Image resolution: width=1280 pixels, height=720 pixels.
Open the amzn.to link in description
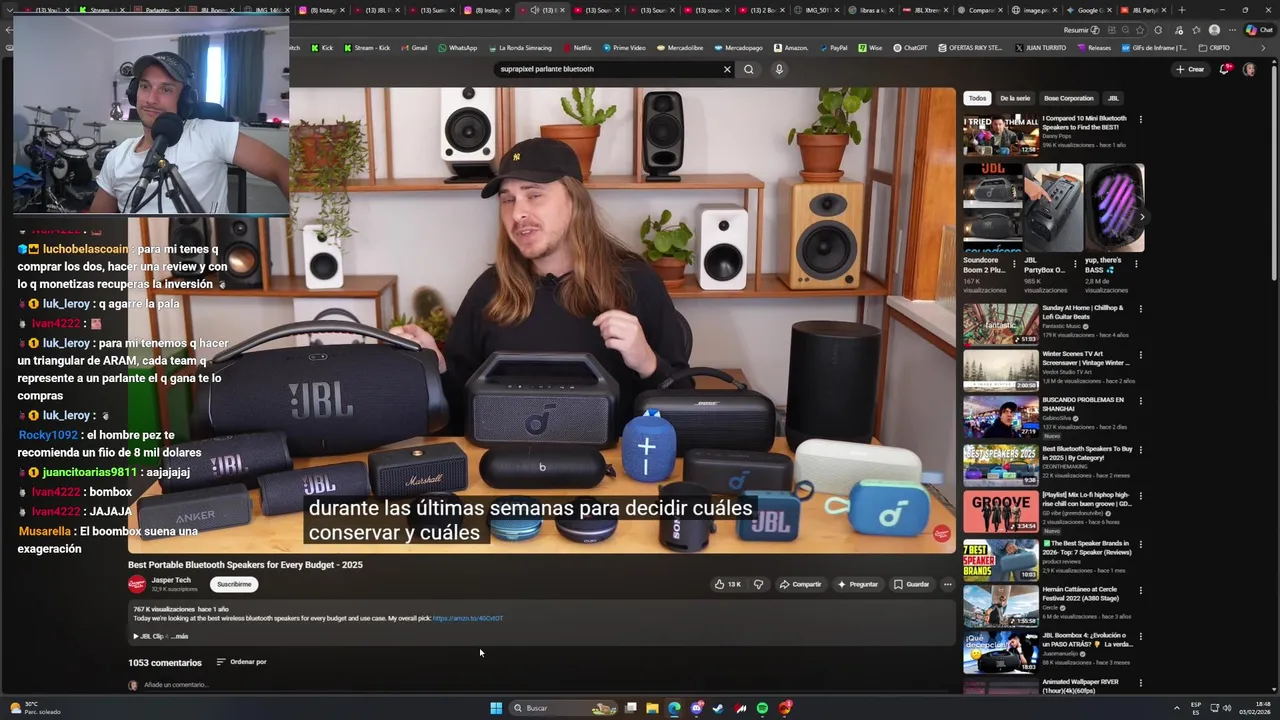pos(467,618)
